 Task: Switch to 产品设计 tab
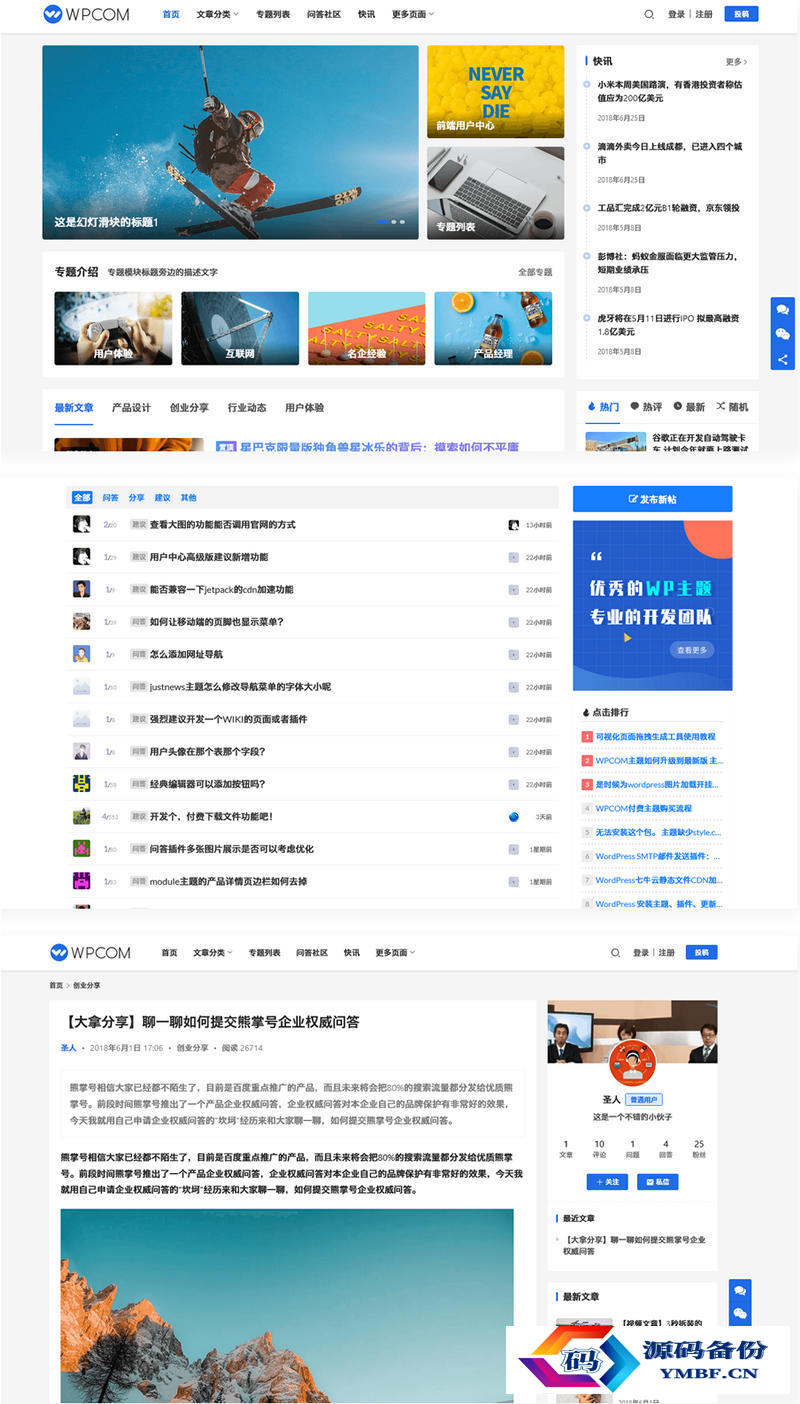(x=131, y=408)
